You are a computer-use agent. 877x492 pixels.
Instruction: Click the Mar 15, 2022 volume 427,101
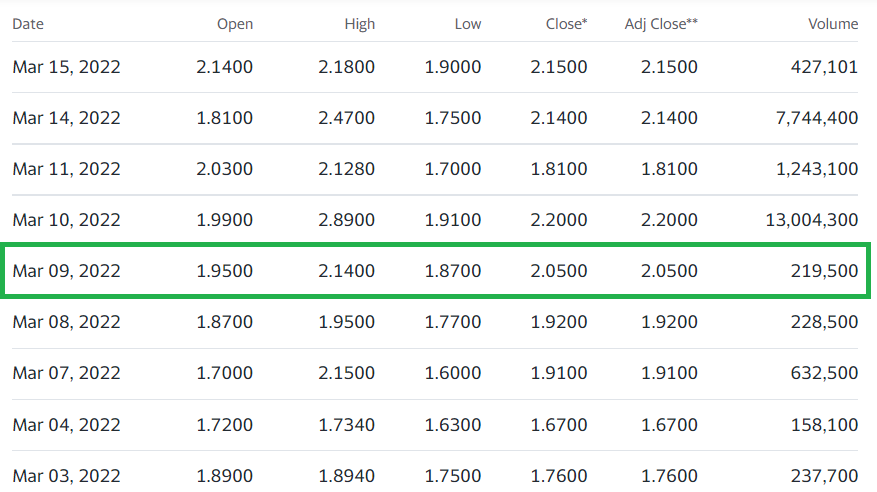824,67
